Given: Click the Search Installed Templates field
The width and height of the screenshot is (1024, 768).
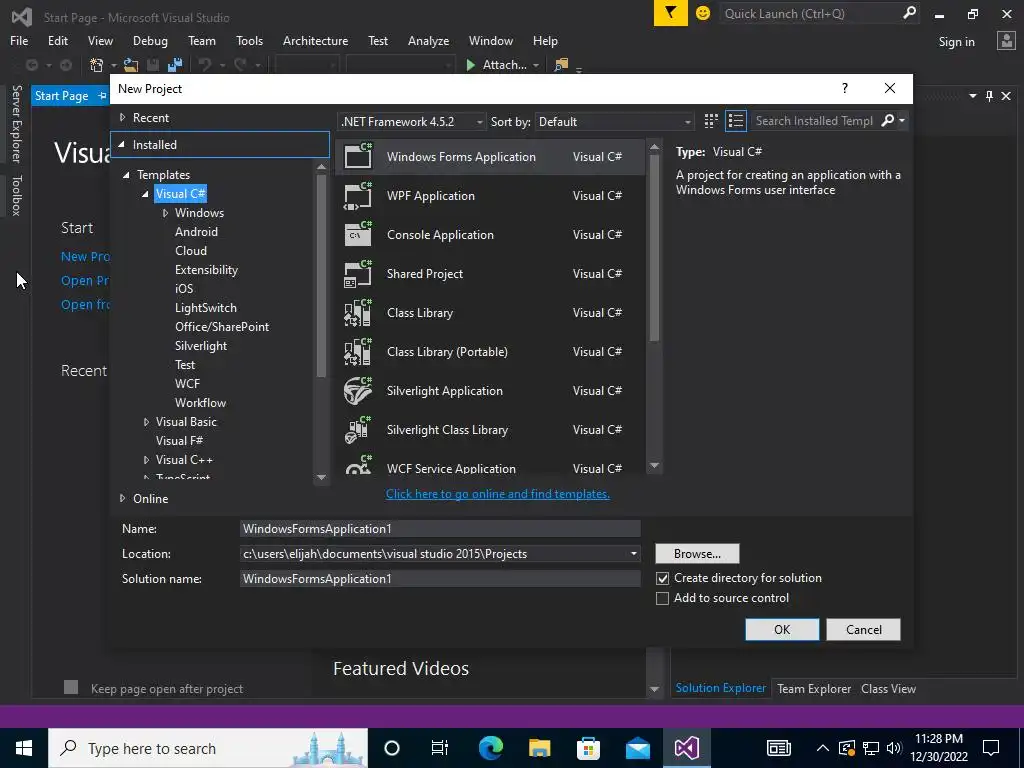Looking at the screenshot, I should tap(814, 121).
